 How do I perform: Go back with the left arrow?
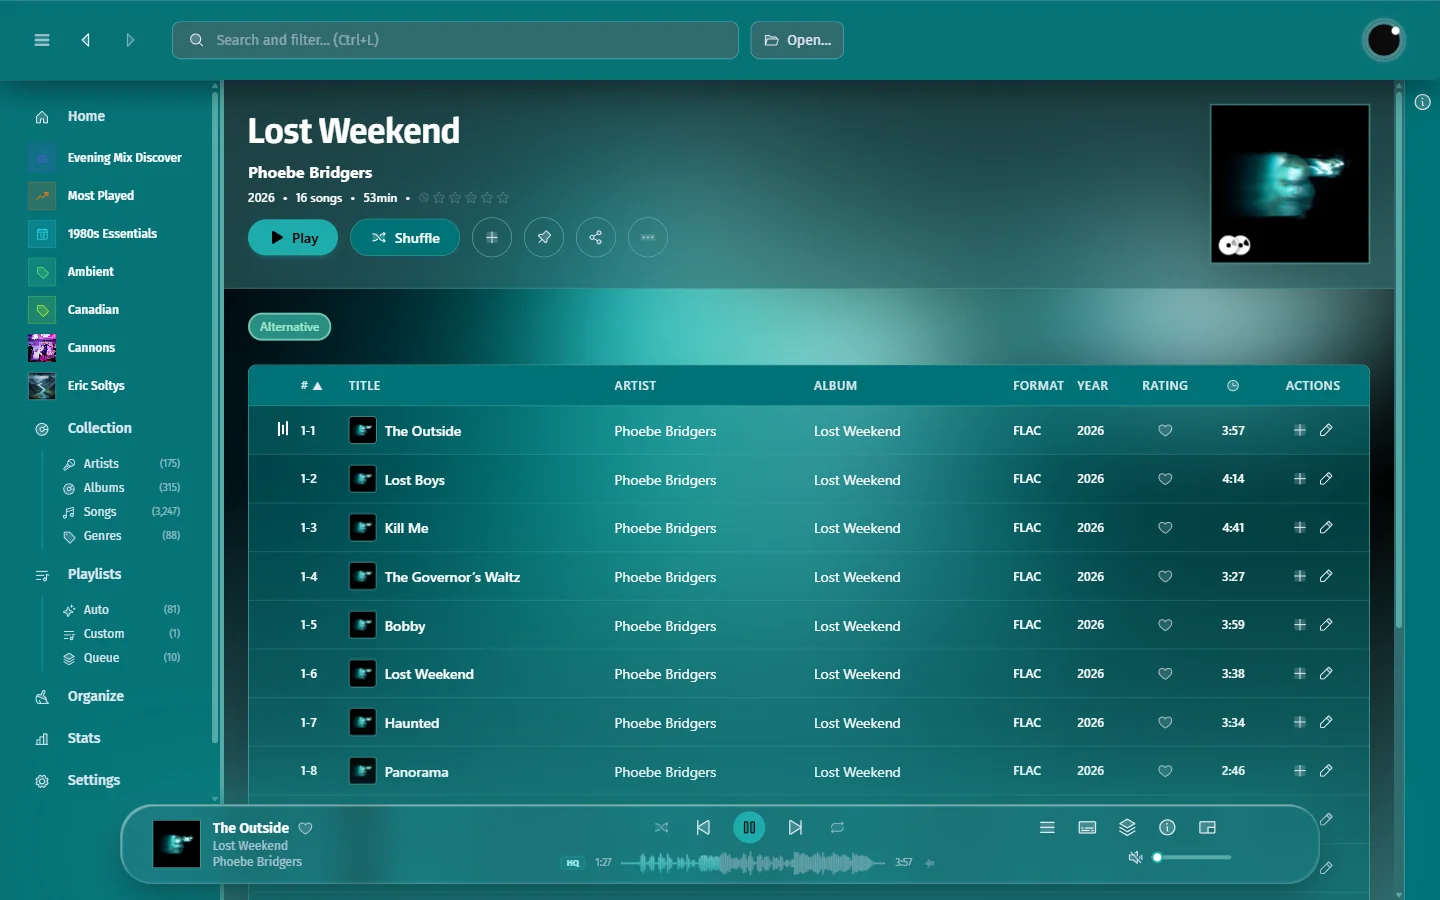(86, 40)
